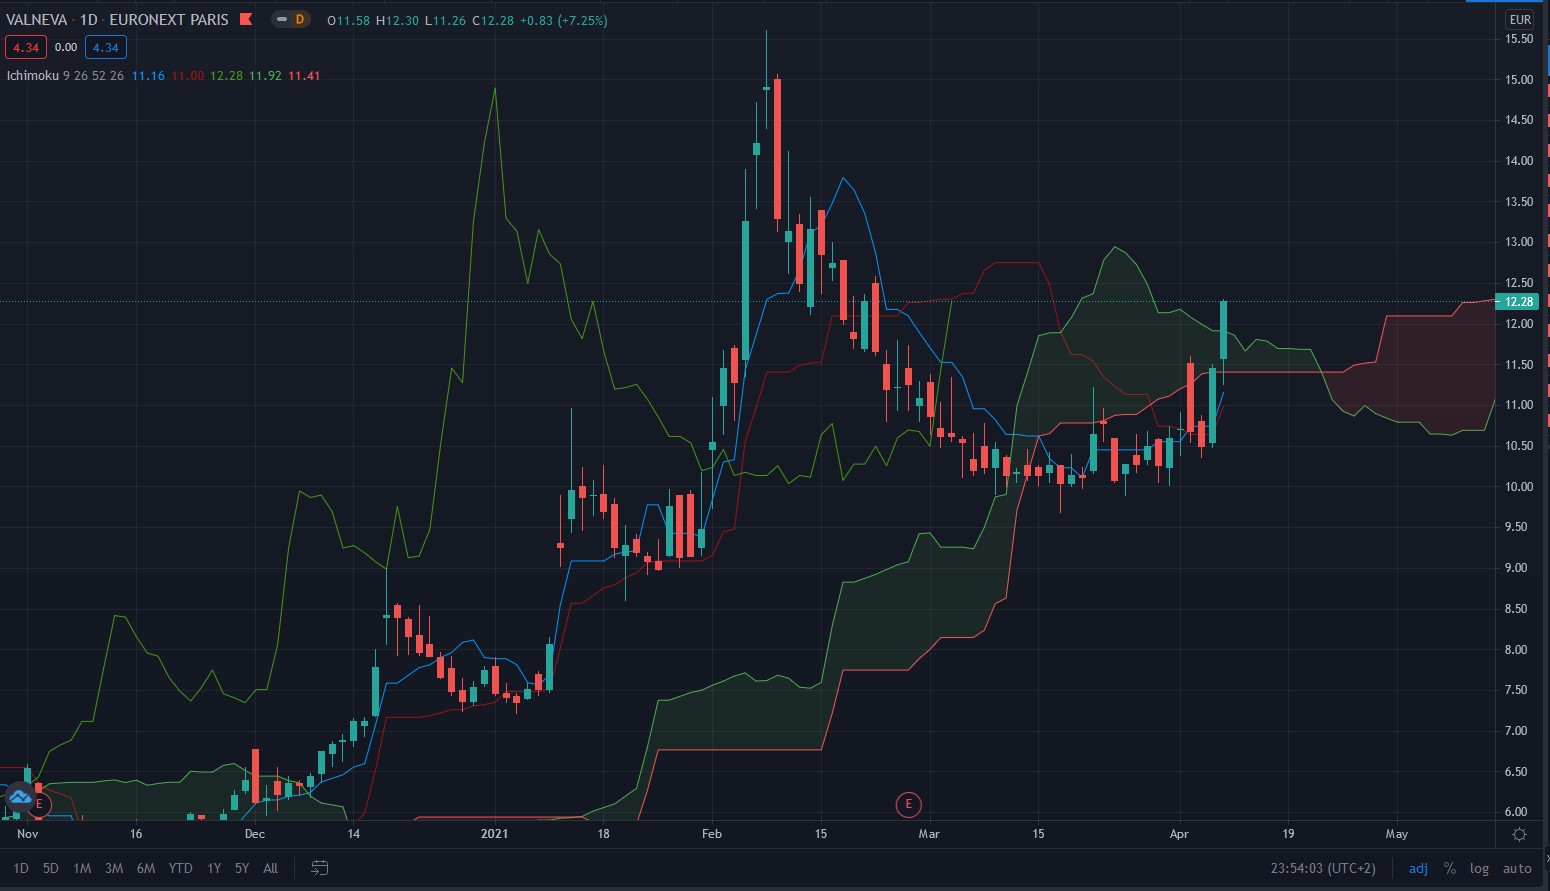Click the blue cloud chart logo icon

point(19,797)
